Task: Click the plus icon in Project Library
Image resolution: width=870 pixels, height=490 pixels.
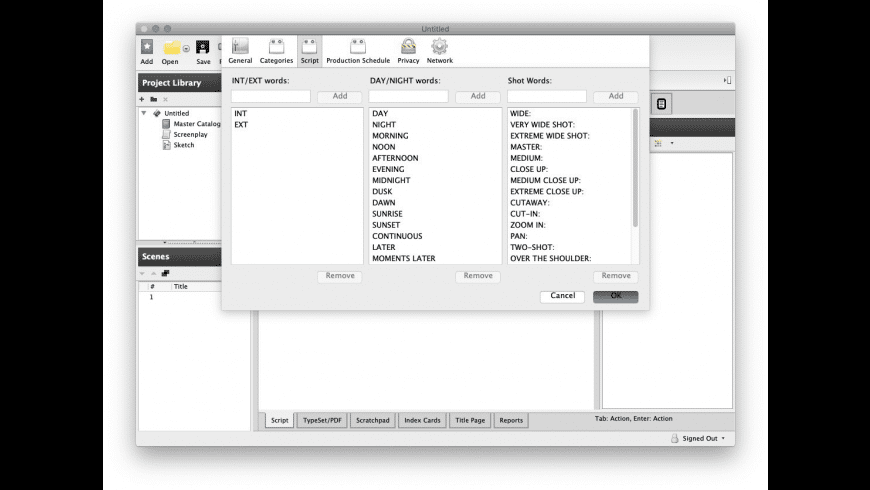Action: (x=141, y=99)
